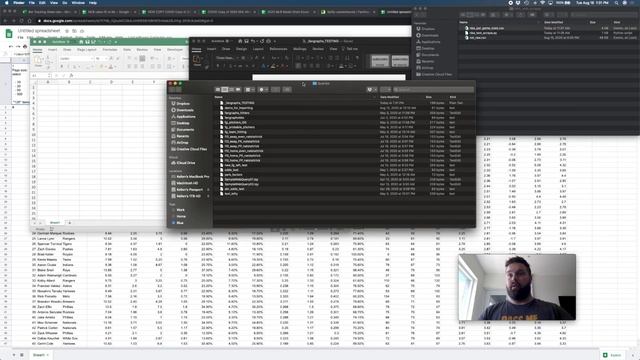Image resolution: width=640 pixels, height=360 pixels.
Task: Select the file dated Aug 15, 2020 in front Finder
Action: click(x=344, y=108)
